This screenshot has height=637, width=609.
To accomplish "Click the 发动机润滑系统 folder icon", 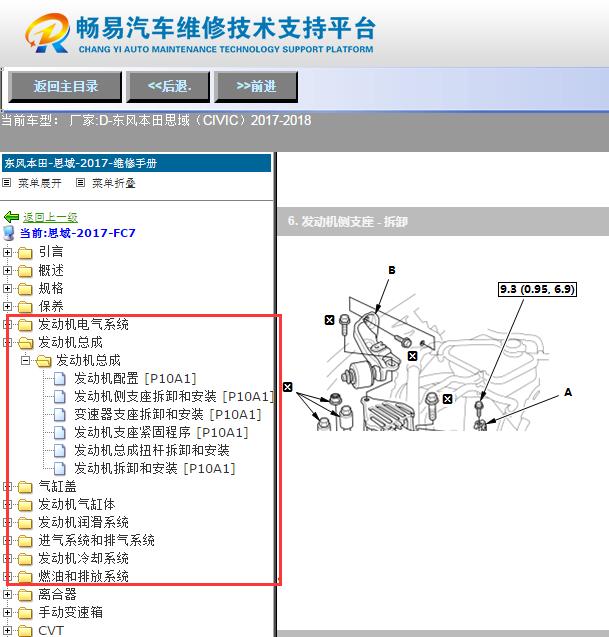I will 25,522.
